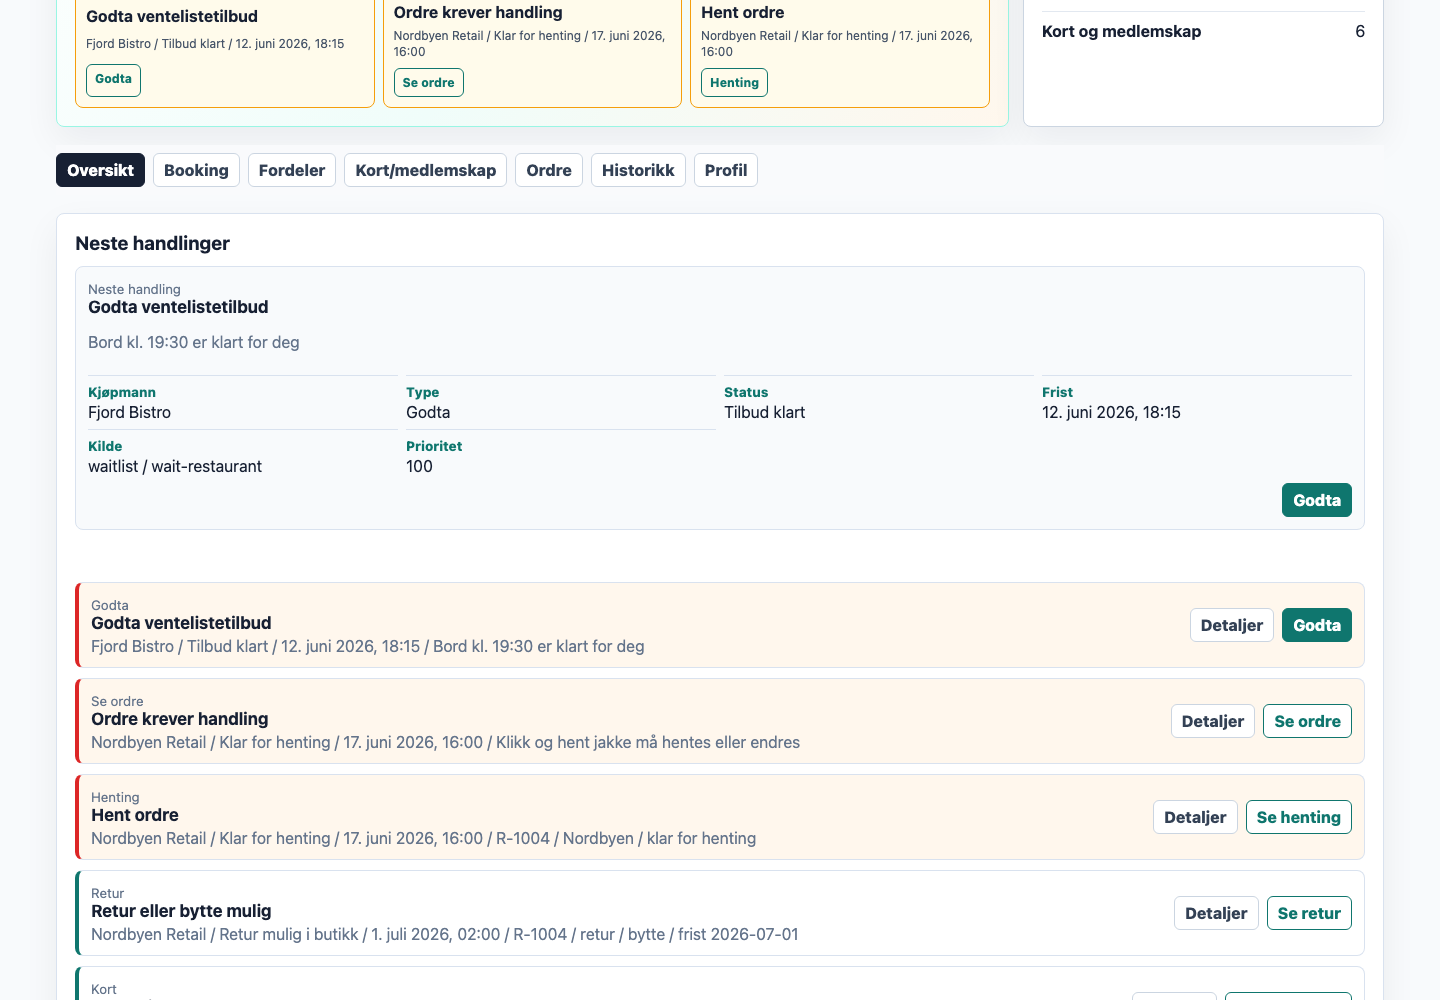
Task: Click Neste handlinger heading
Action: pyautogui.click(x=153, y=244)
